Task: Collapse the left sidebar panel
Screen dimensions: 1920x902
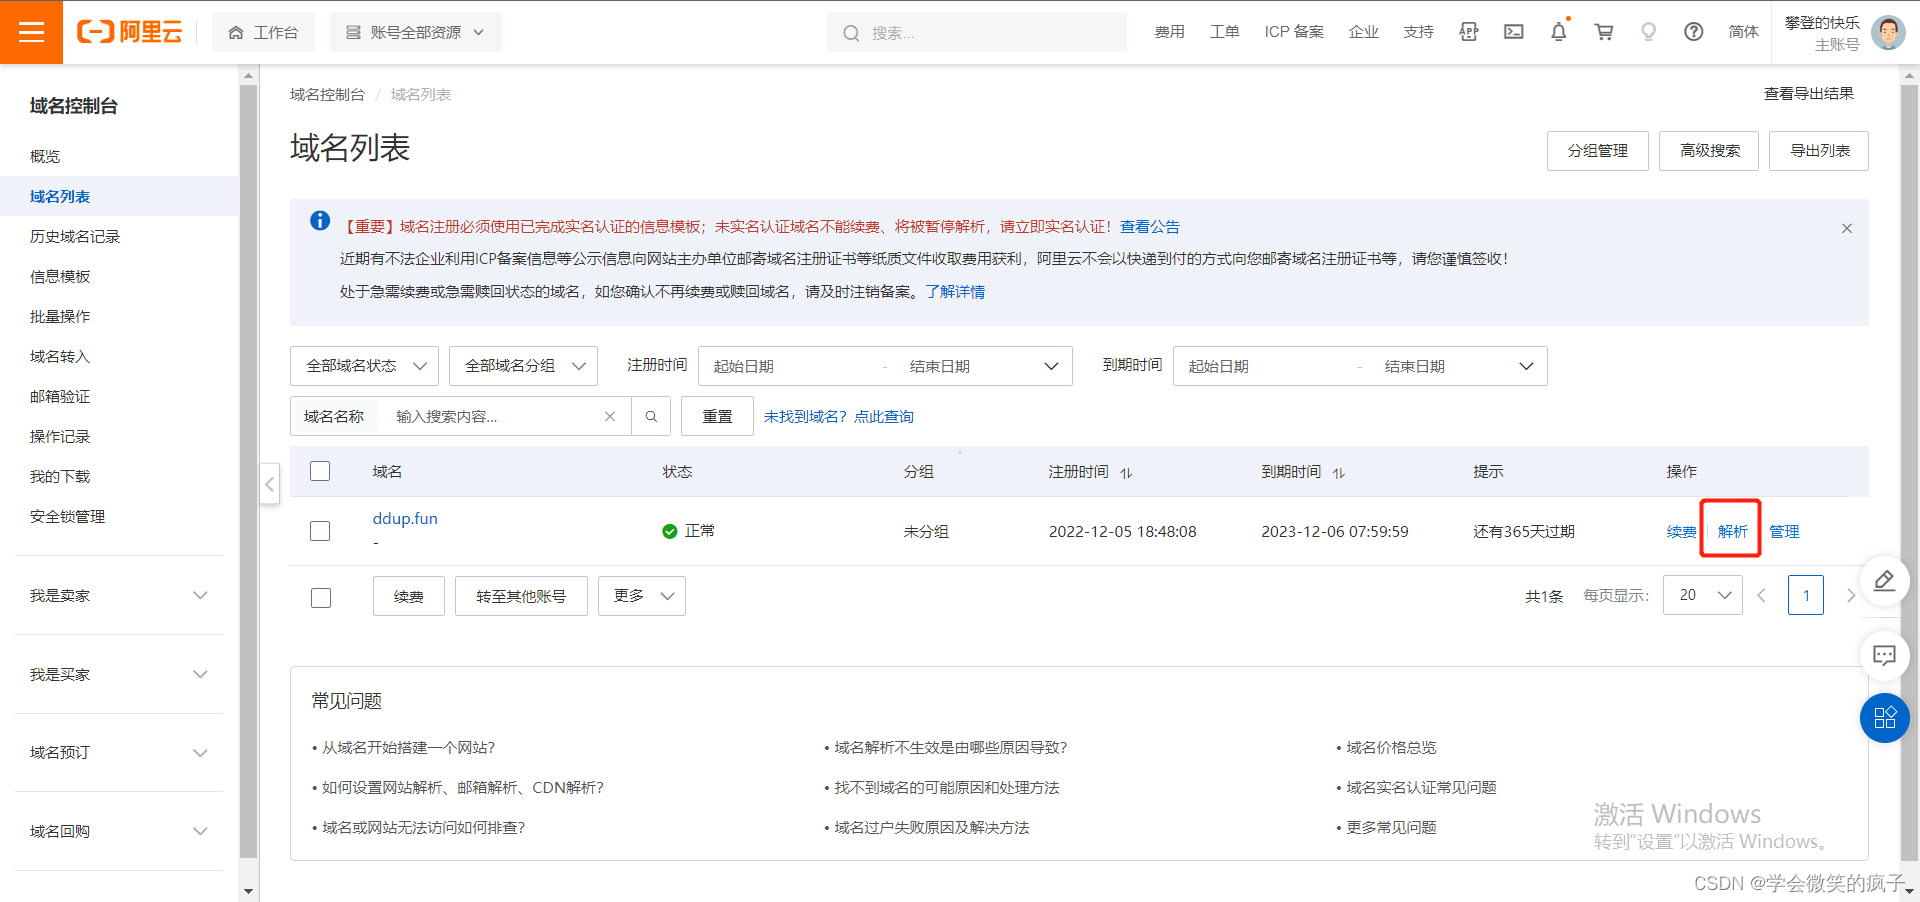Action: pos(270,484)
